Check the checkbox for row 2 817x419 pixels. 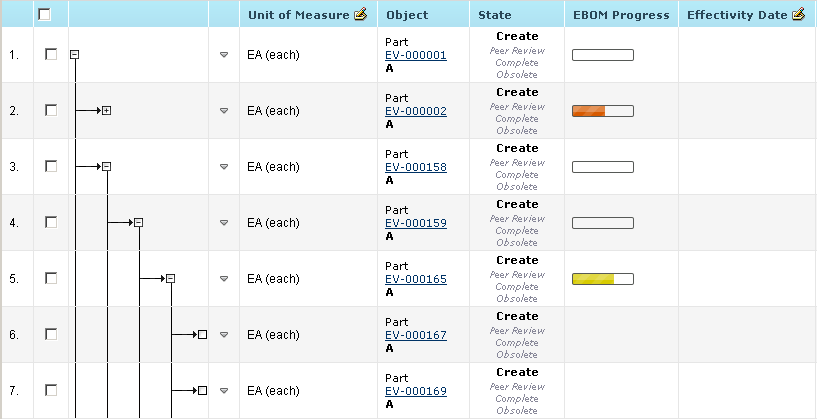point(51,111)
